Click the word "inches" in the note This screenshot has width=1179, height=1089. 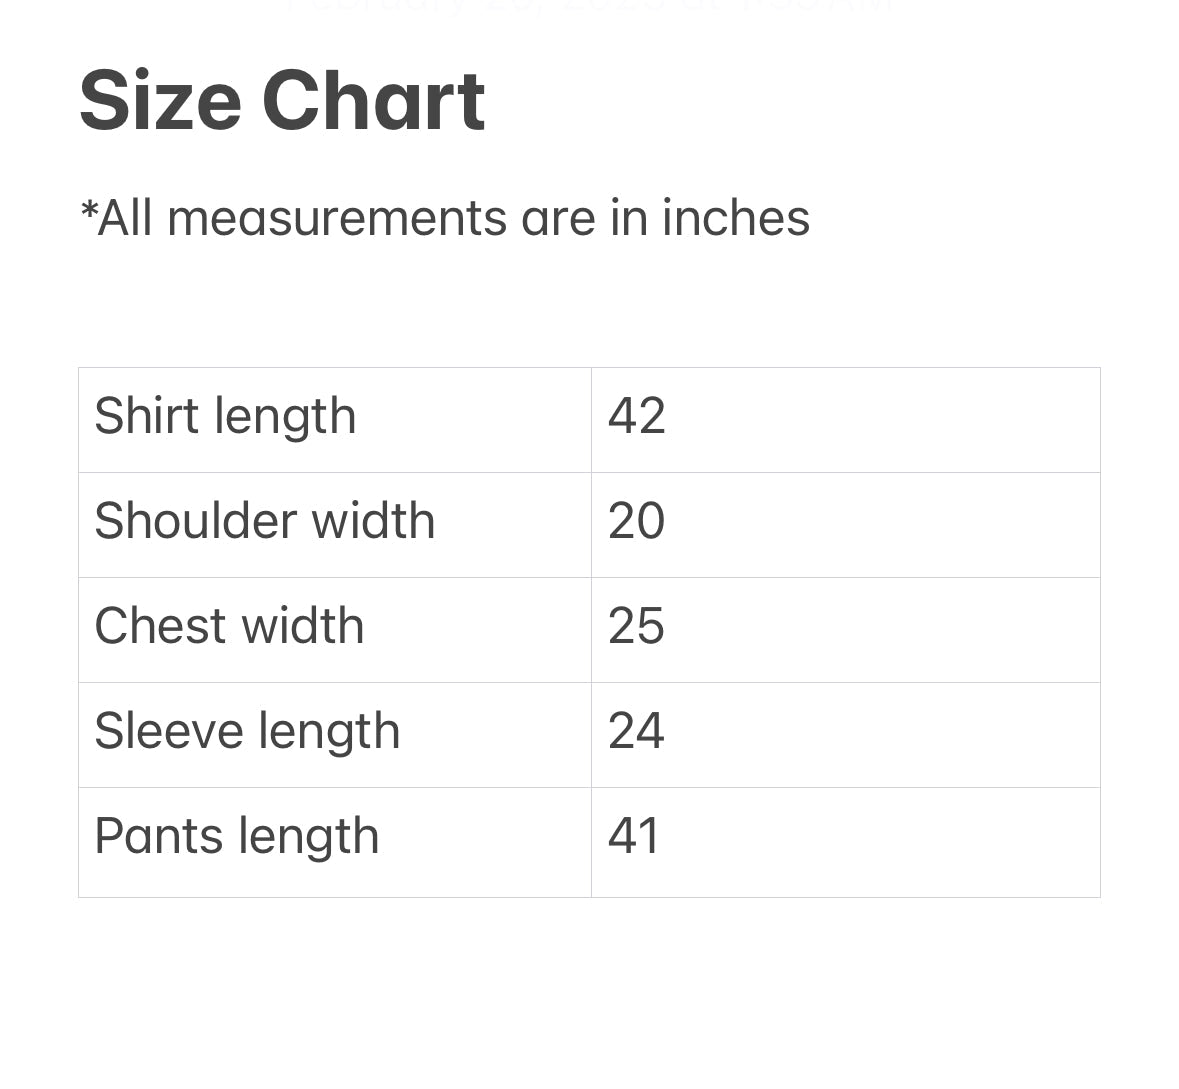coord(735,218)
